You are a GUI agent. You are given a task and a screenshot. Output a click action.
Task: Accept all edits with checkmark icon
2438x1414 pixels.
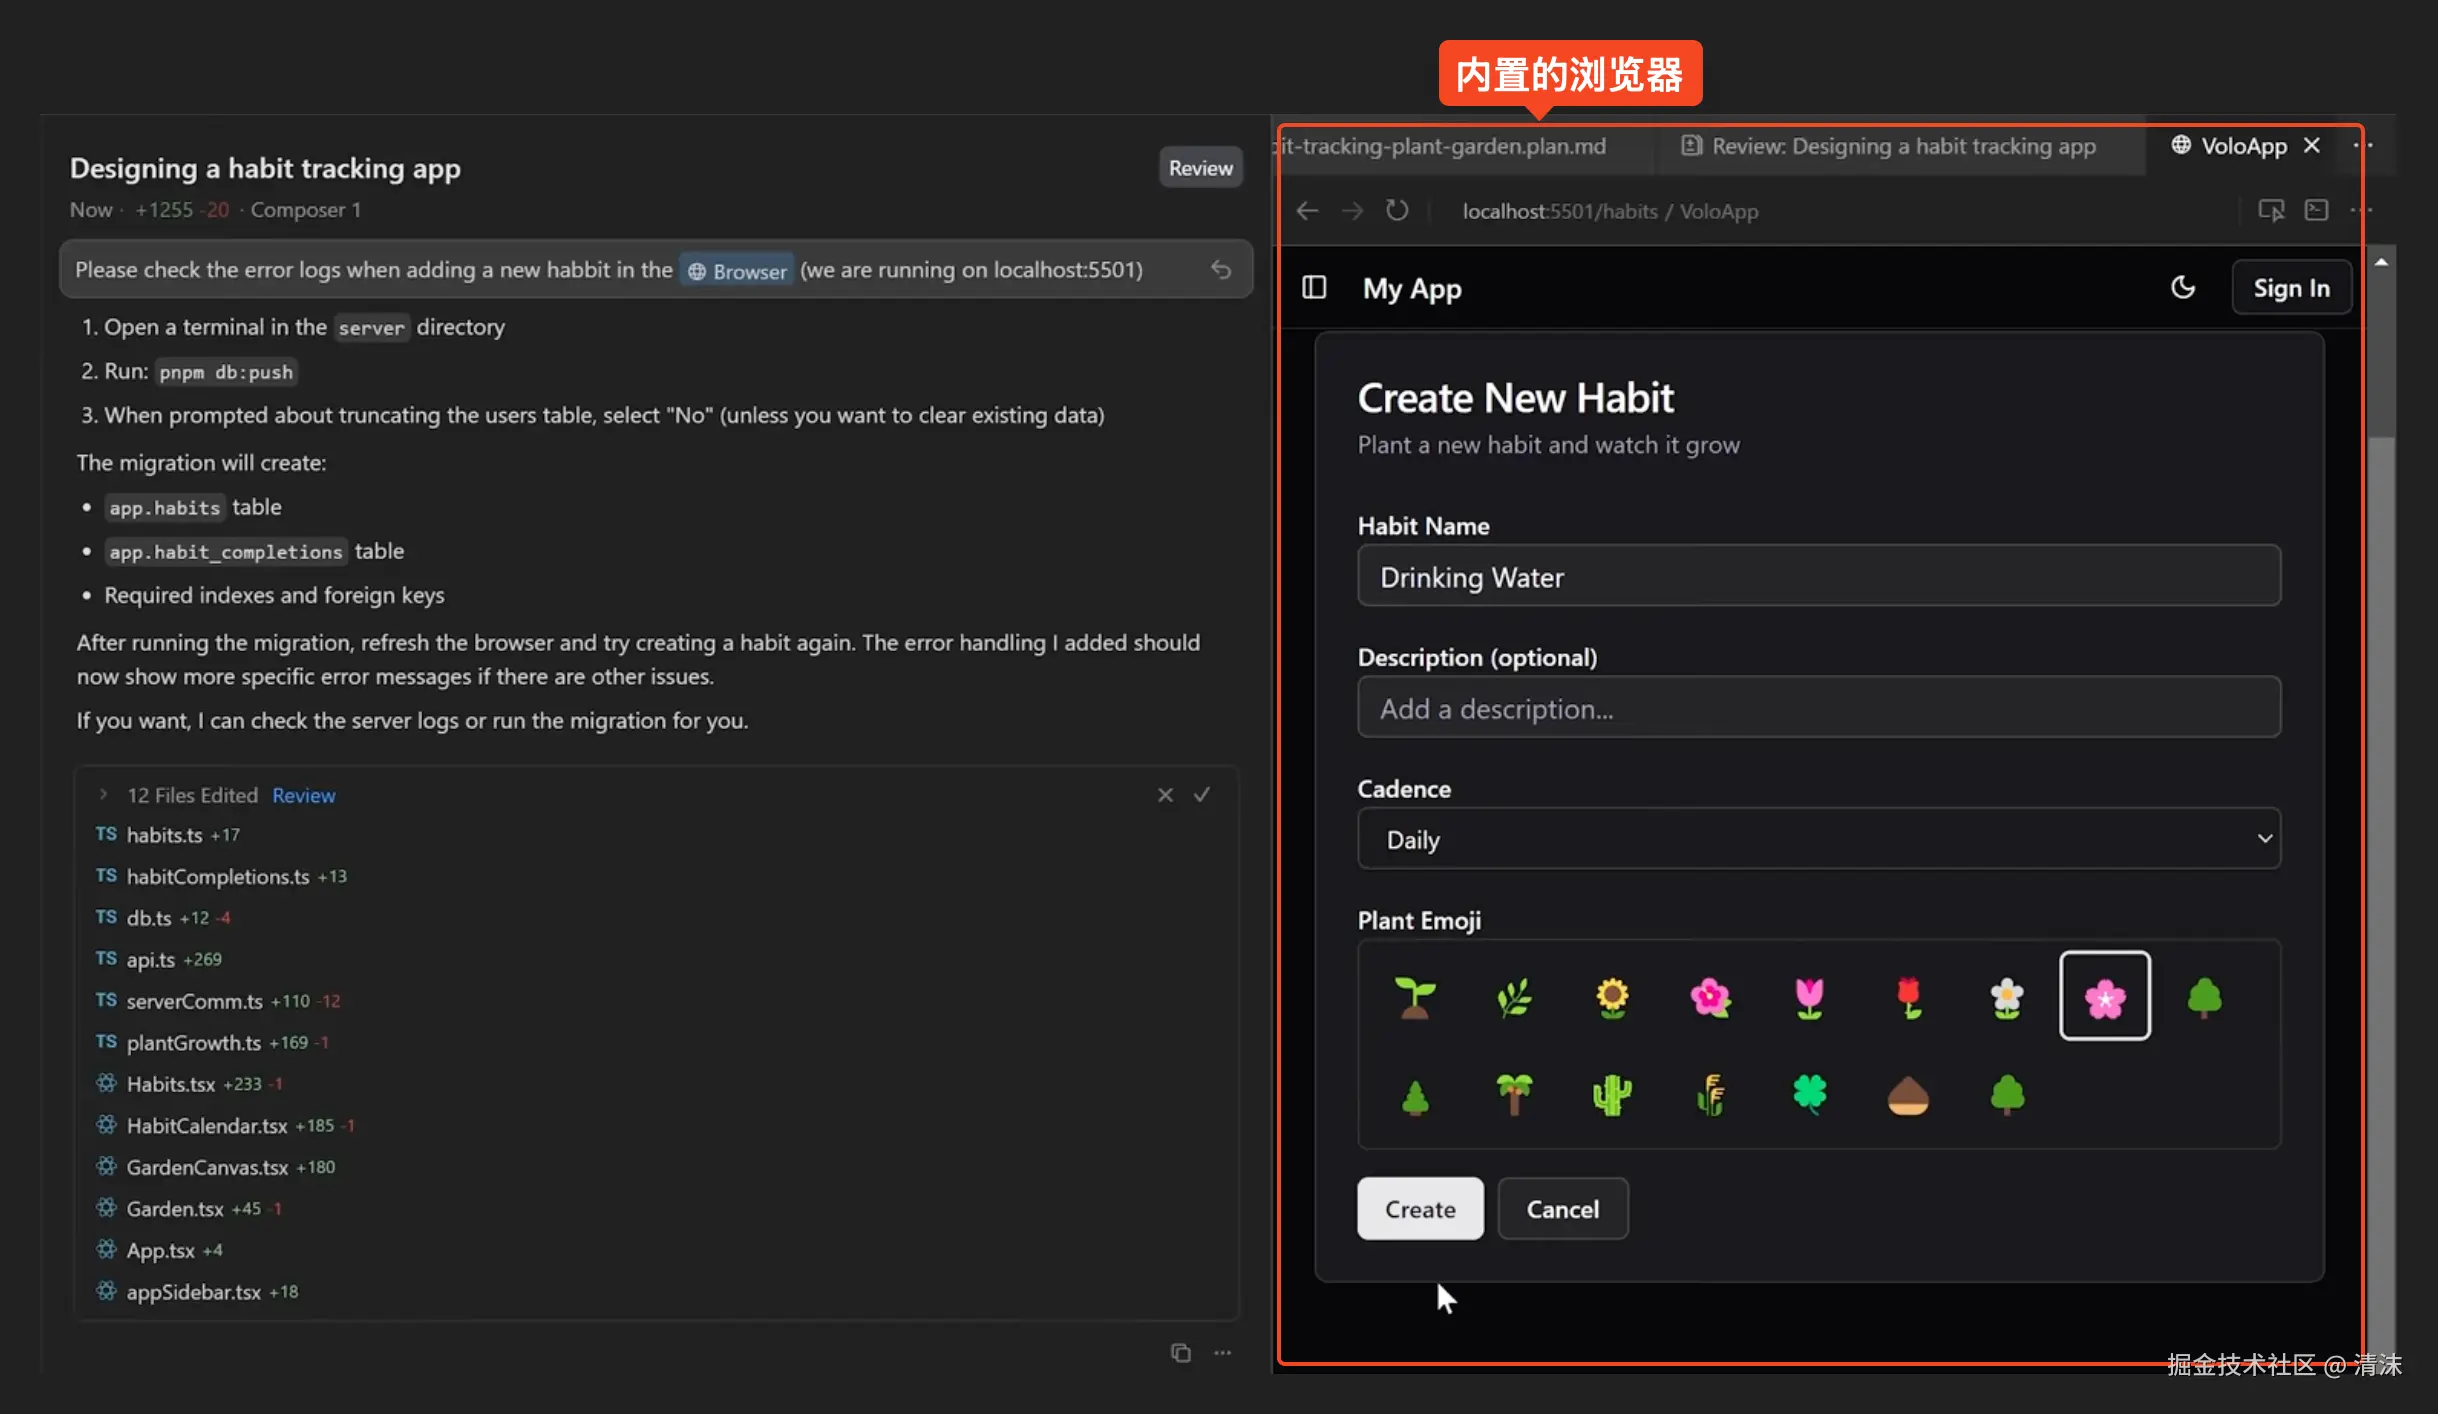[x=1202, y=795]
